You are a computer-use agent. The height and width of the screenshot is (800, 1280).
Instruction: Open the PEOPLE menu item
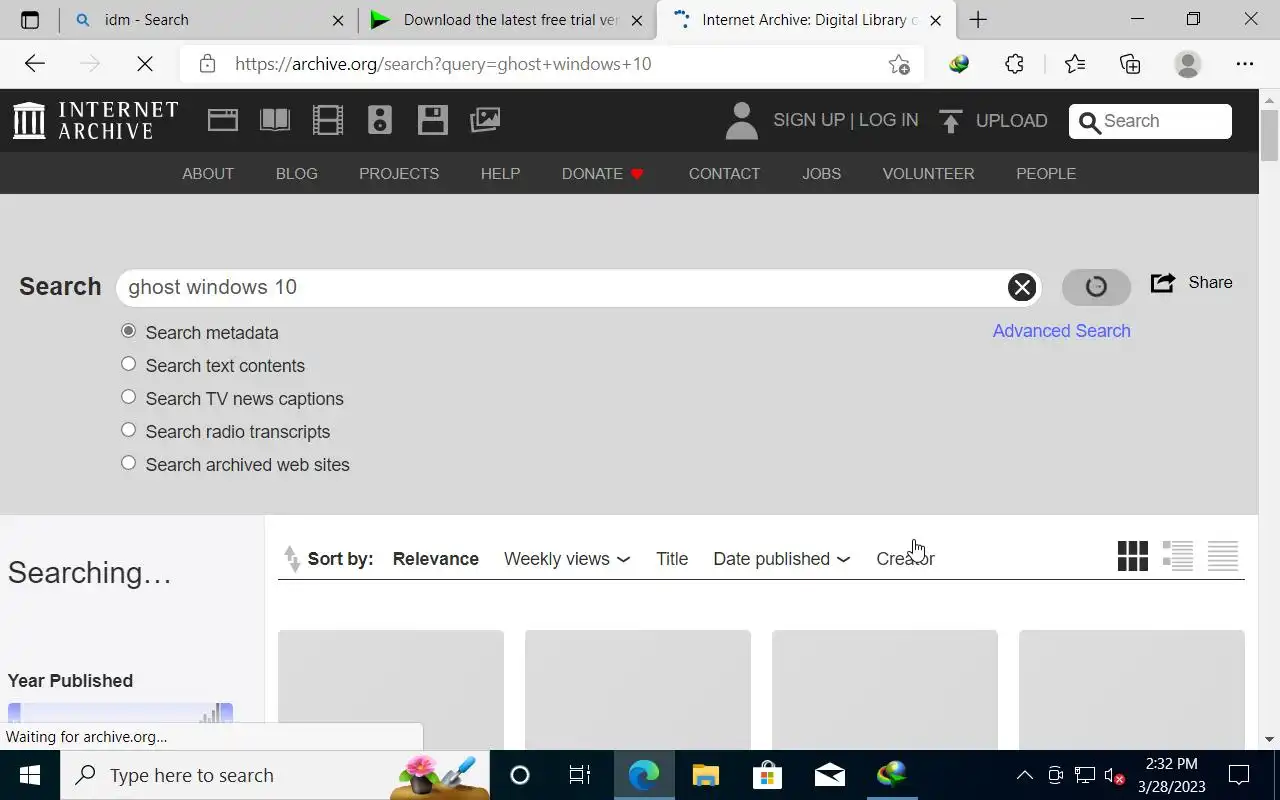pyautogui.click(x=1046, y=173)
